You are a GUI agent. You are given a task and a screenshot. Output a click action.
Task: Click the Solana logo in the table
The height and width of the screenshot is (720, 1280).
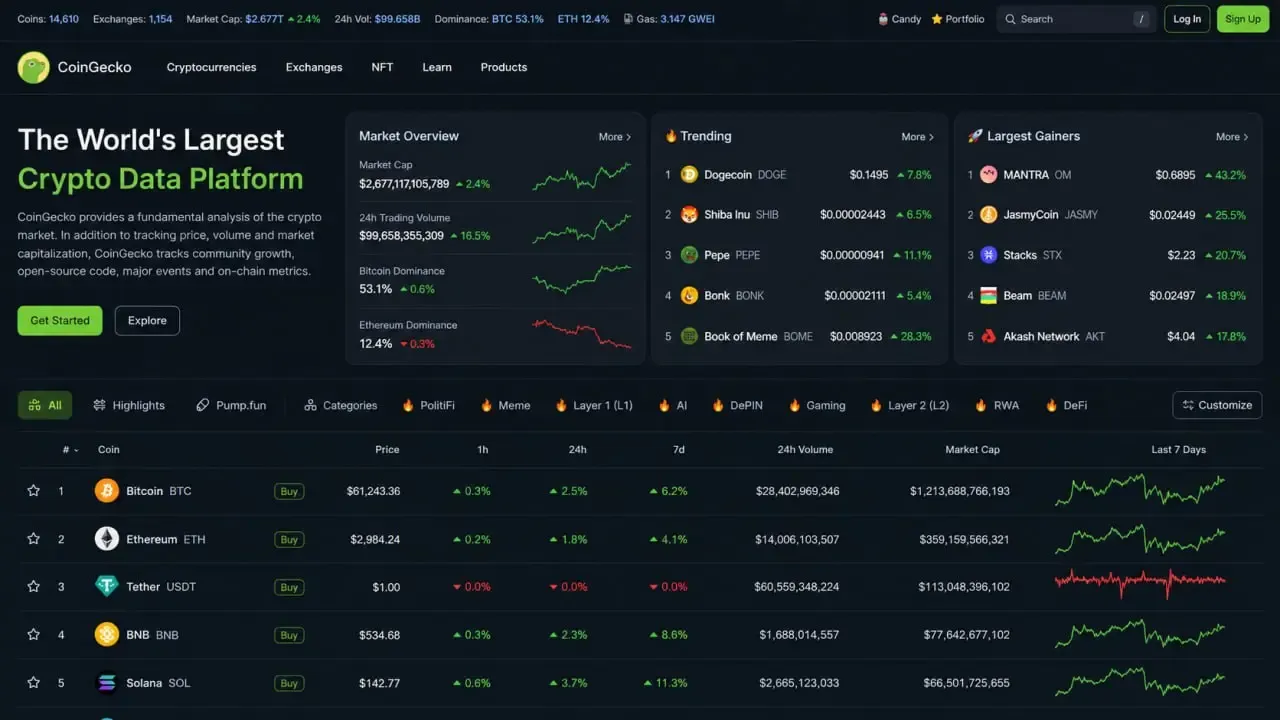tap(106, 683)
